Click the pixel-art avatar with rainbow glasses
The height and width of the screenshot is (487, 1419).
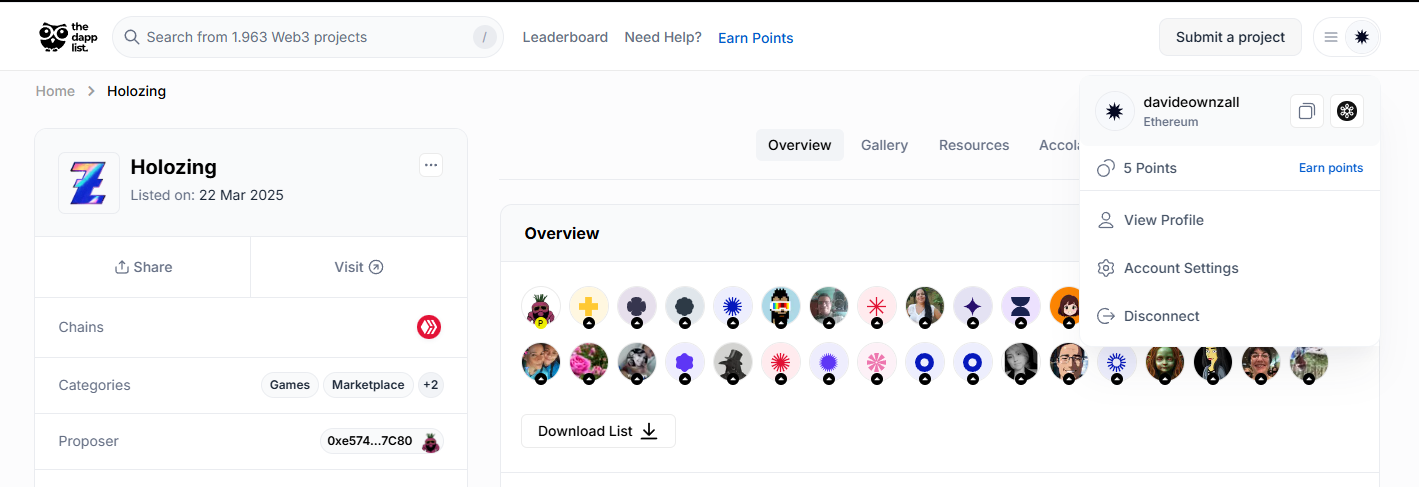click(781, 306)
